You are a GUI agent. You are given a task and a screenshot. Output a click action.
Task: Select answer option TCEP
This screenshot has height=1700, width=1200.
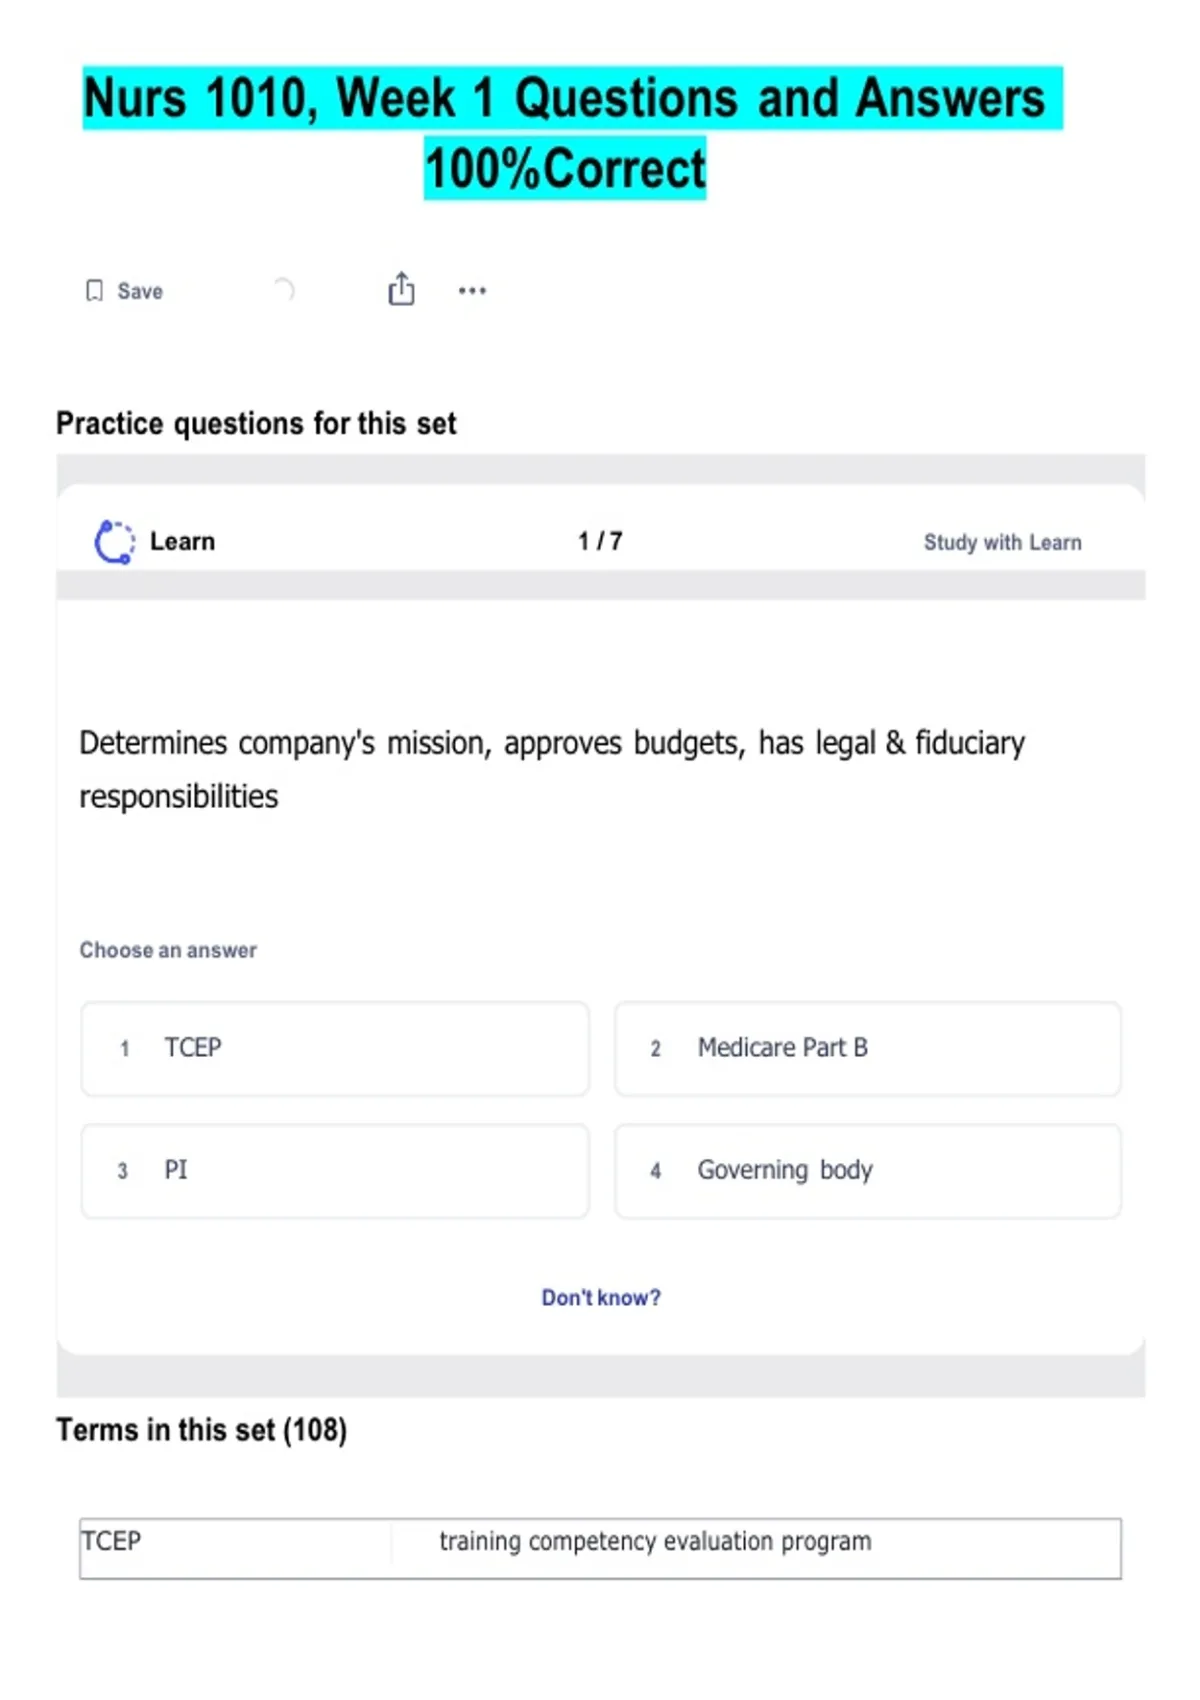coord(335,1049)
